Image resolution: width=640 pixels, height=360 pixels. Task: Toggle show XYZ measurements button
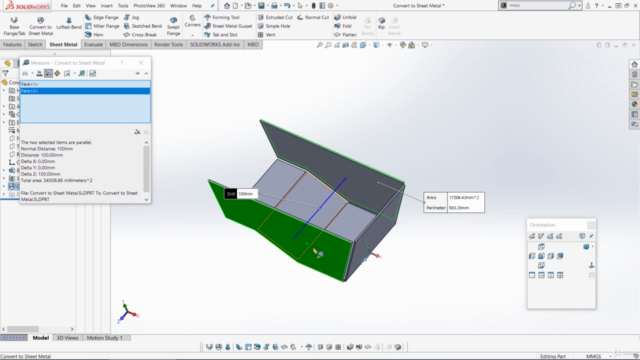(x=48, y=73)
